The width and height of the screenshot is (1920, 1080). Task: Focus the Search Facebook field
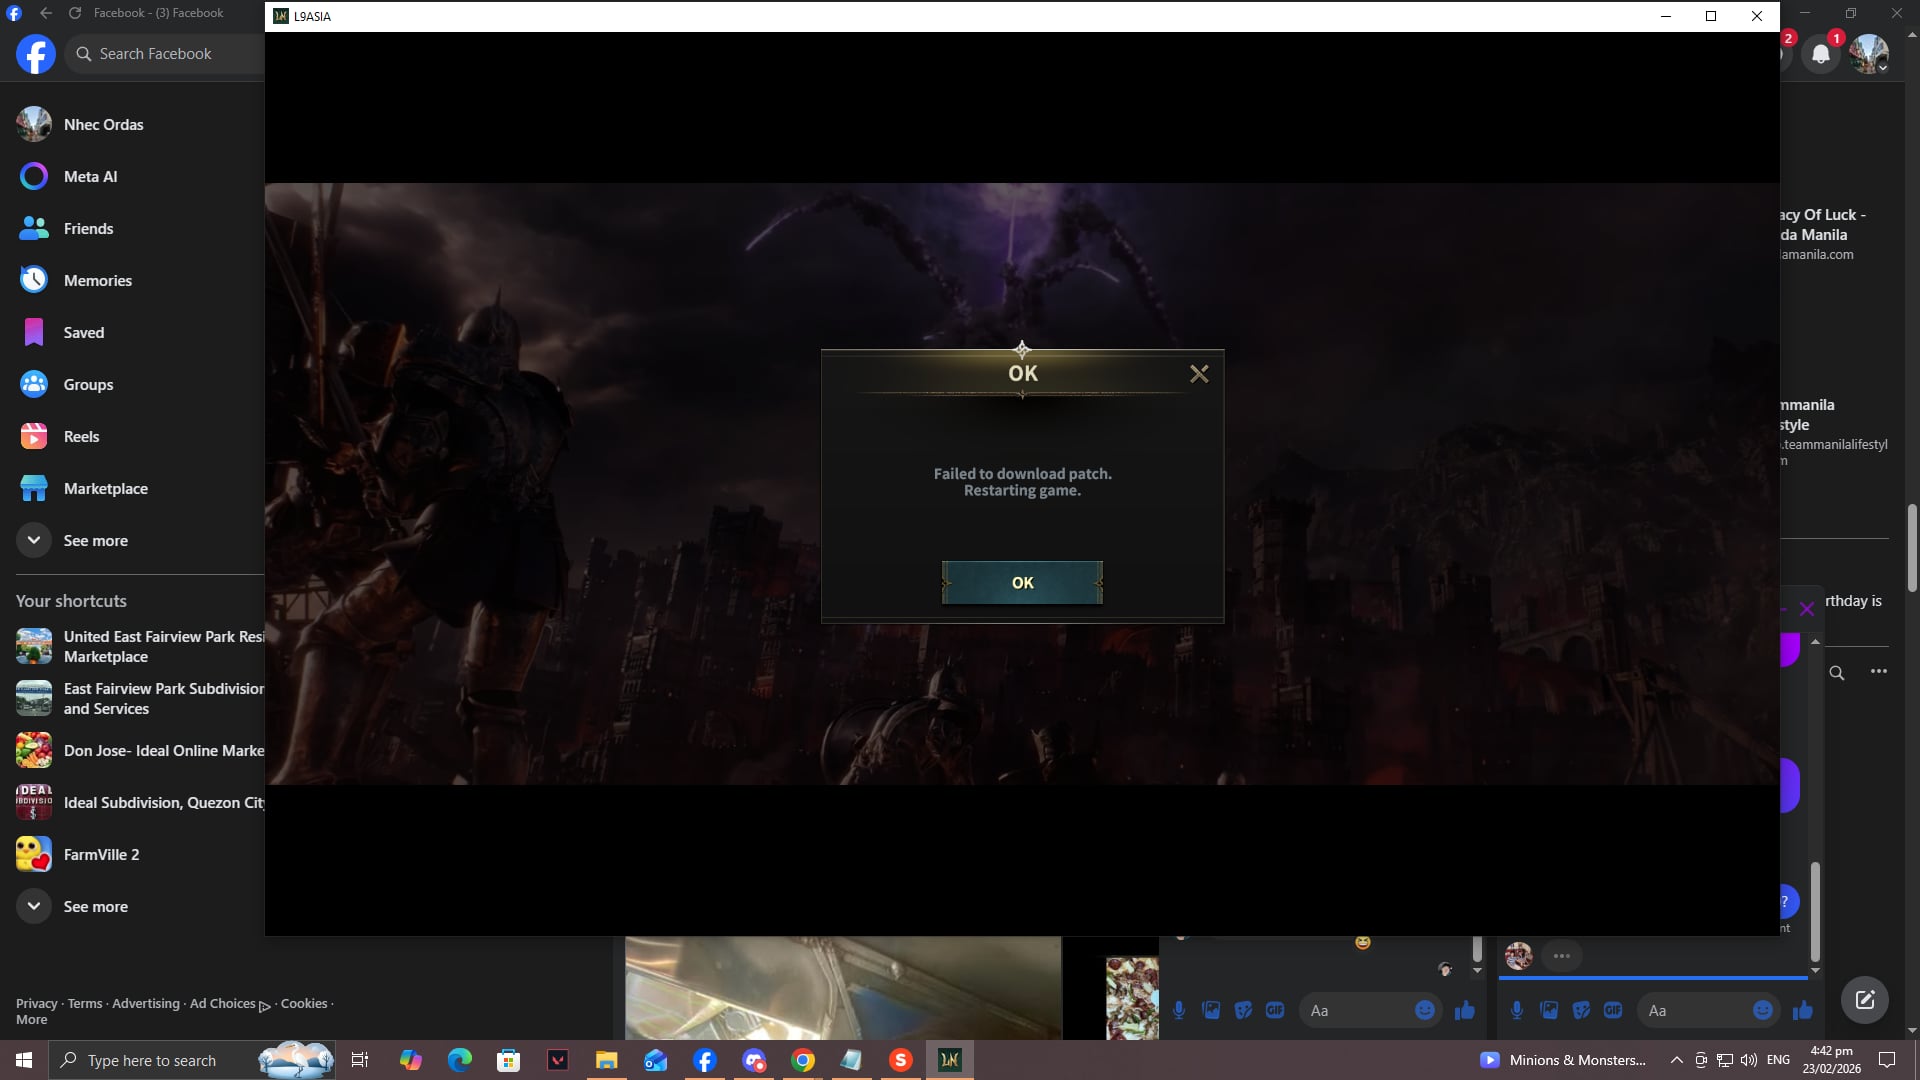click(155, 54)
